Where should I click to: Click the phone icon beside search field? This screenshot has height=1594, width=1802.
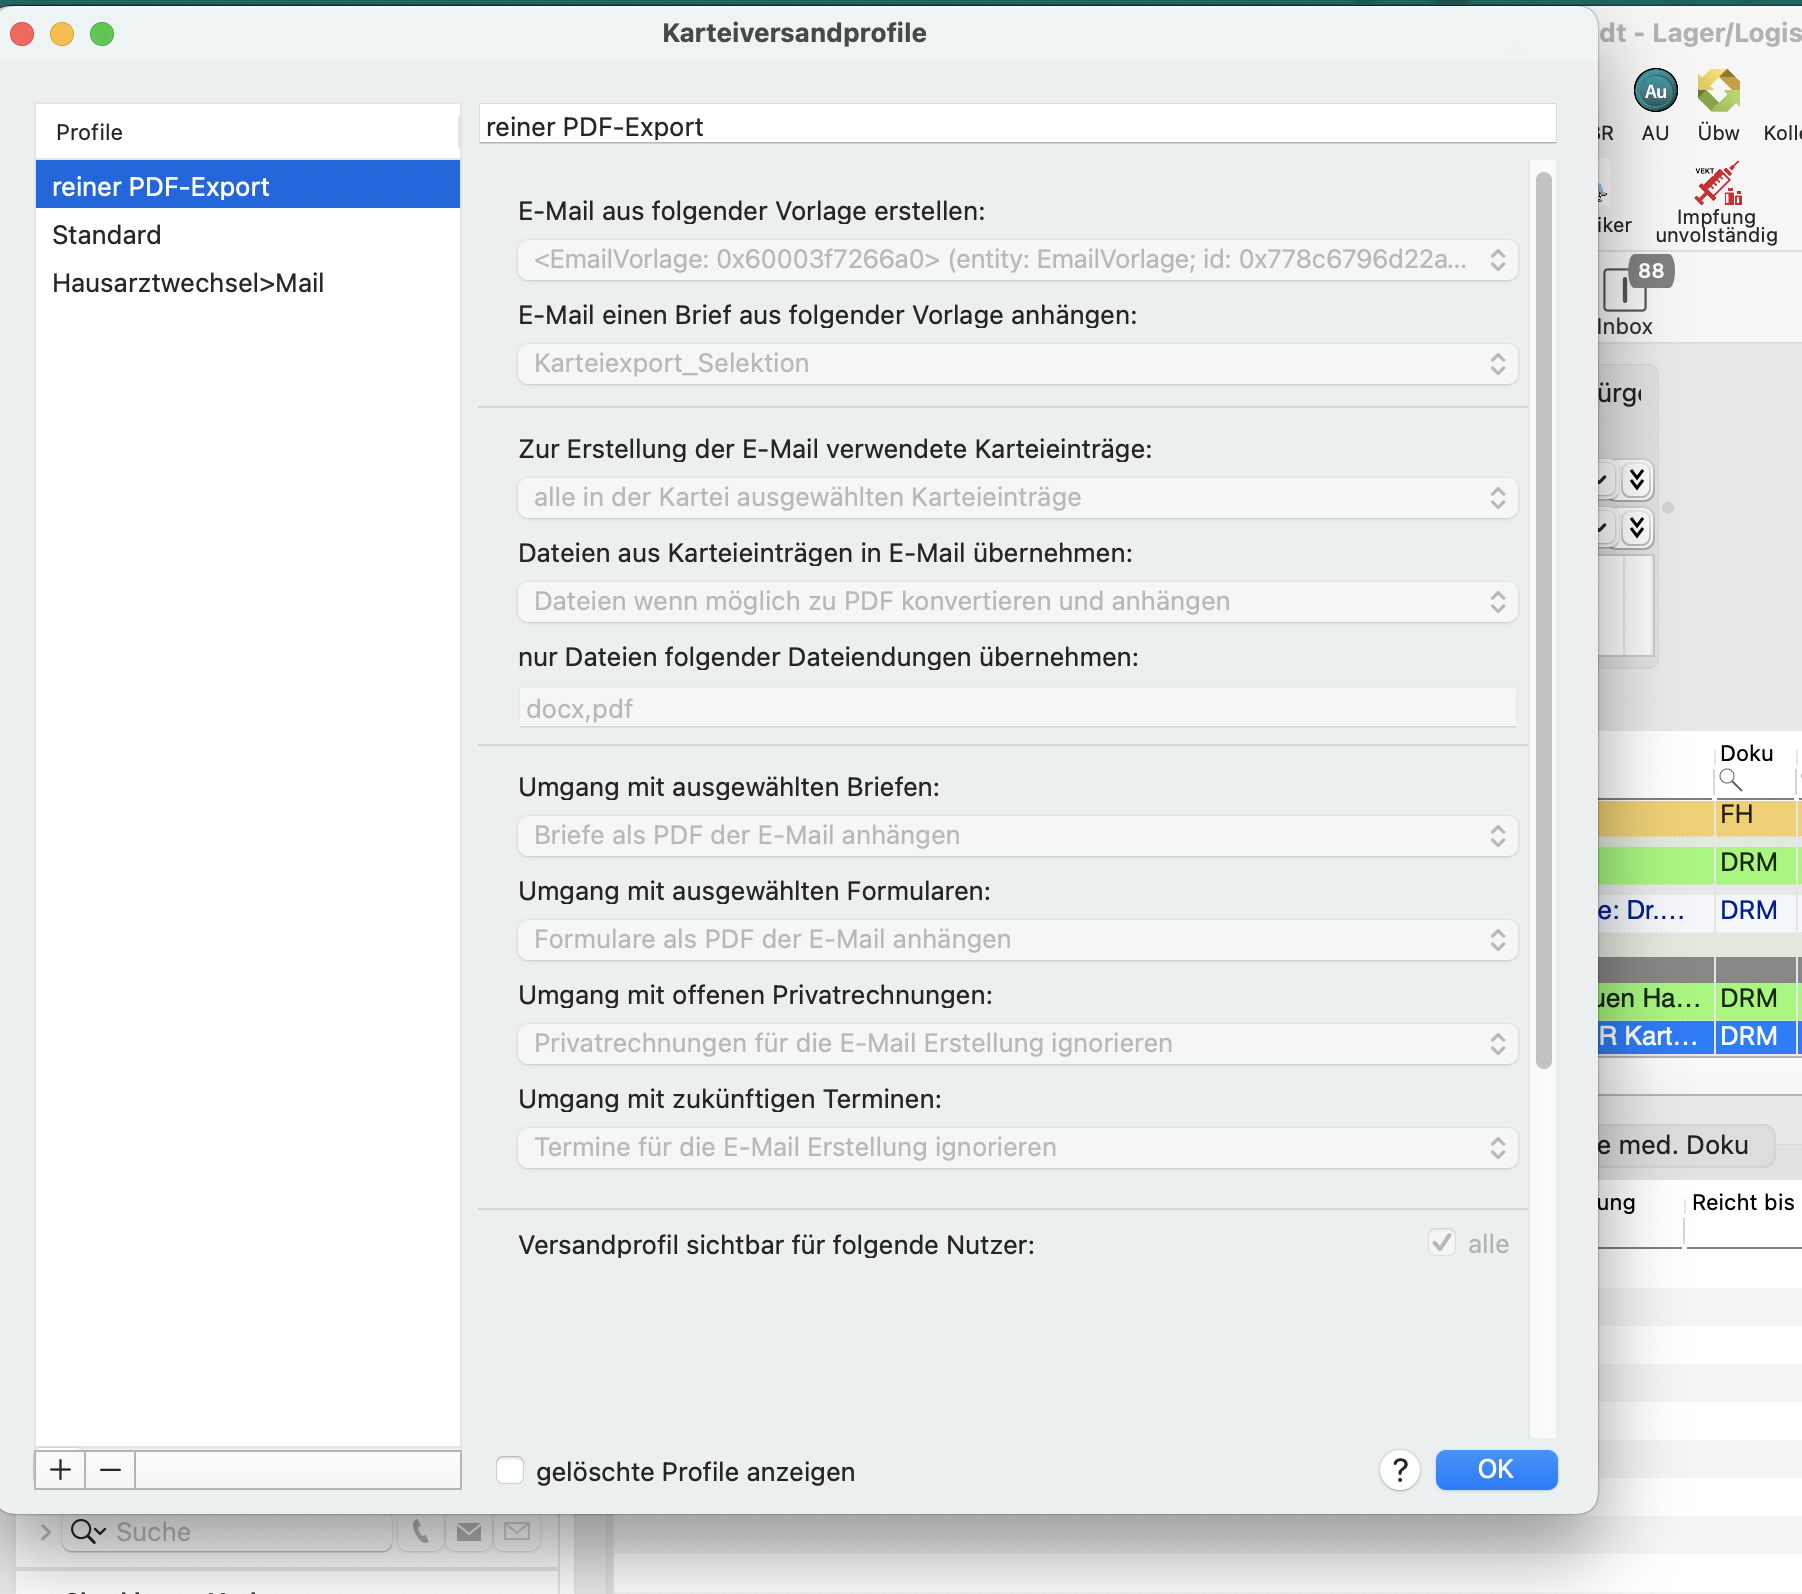[421, 1531]
